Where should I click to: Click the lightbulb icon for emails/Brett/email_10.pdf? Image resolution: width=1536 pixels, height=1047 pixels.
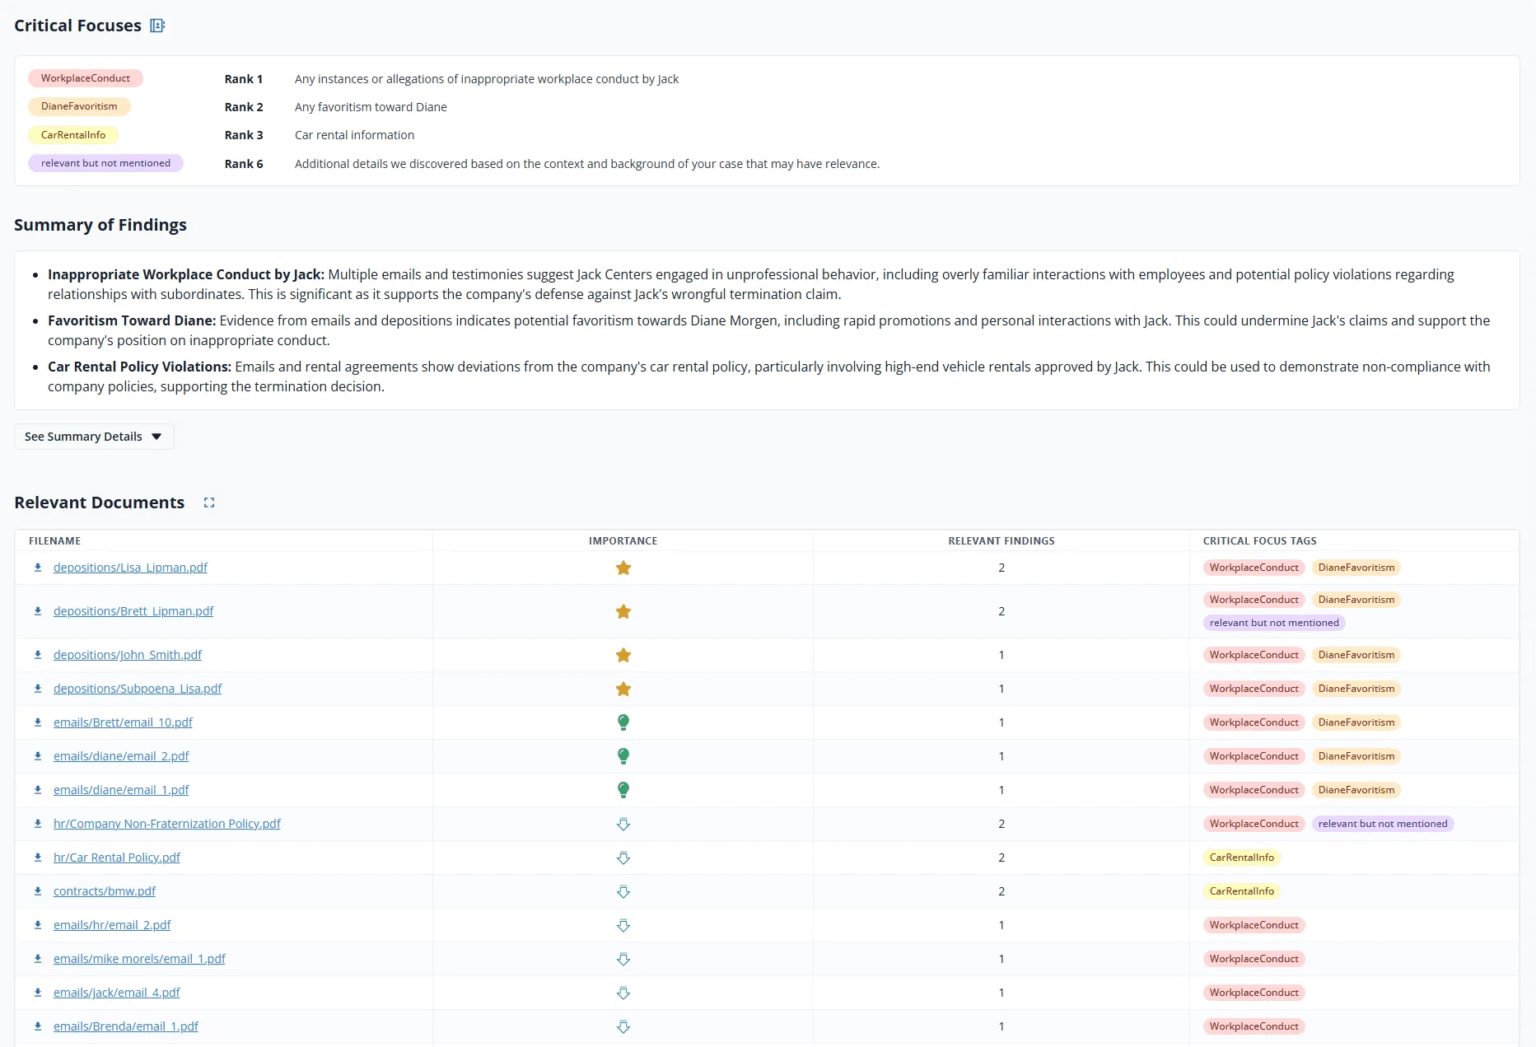(623, 722)
